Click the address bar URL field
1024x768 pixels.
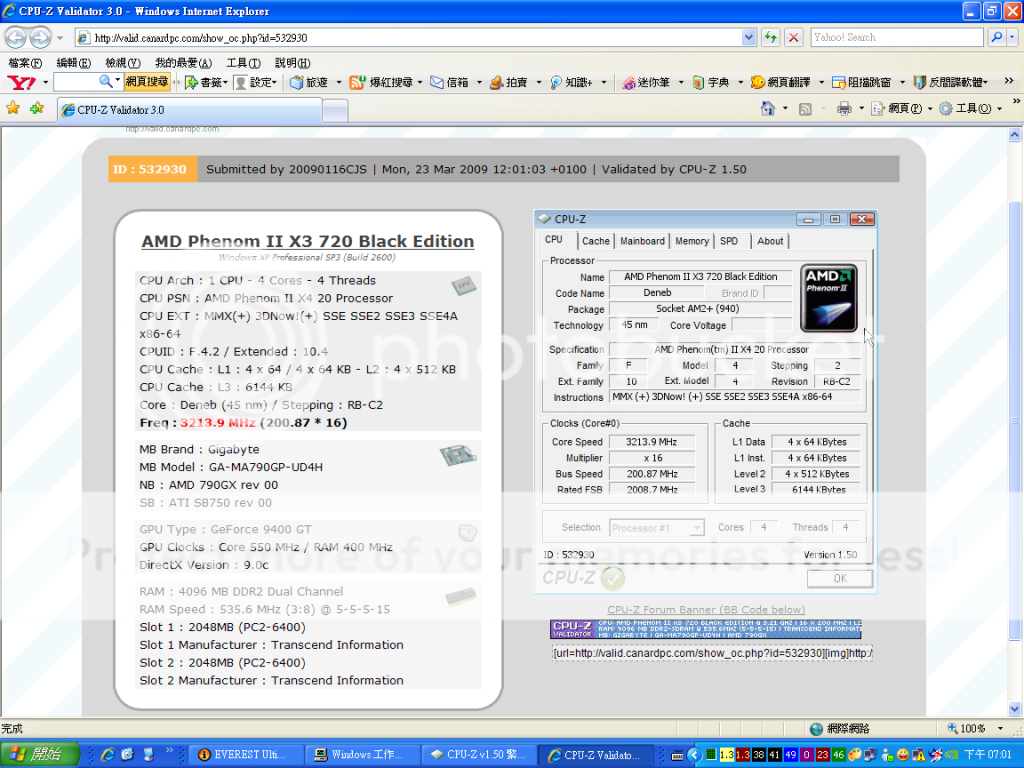click(415, 37)
